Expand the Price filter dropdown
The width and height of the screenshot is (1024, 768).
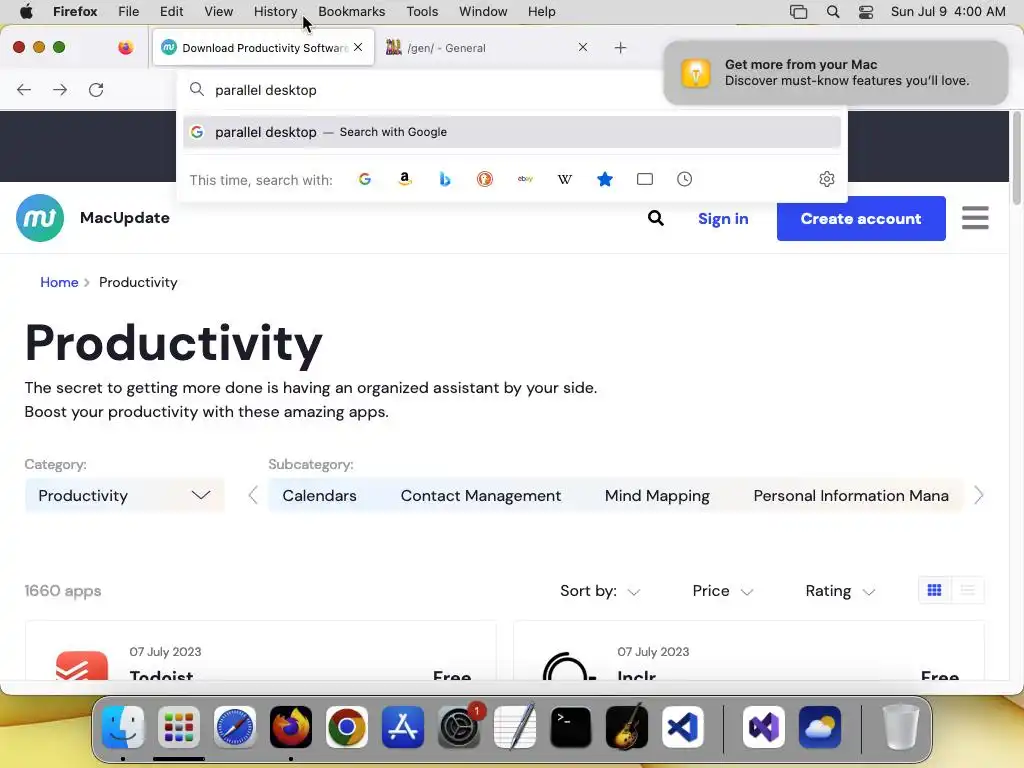tap(722, 591)
